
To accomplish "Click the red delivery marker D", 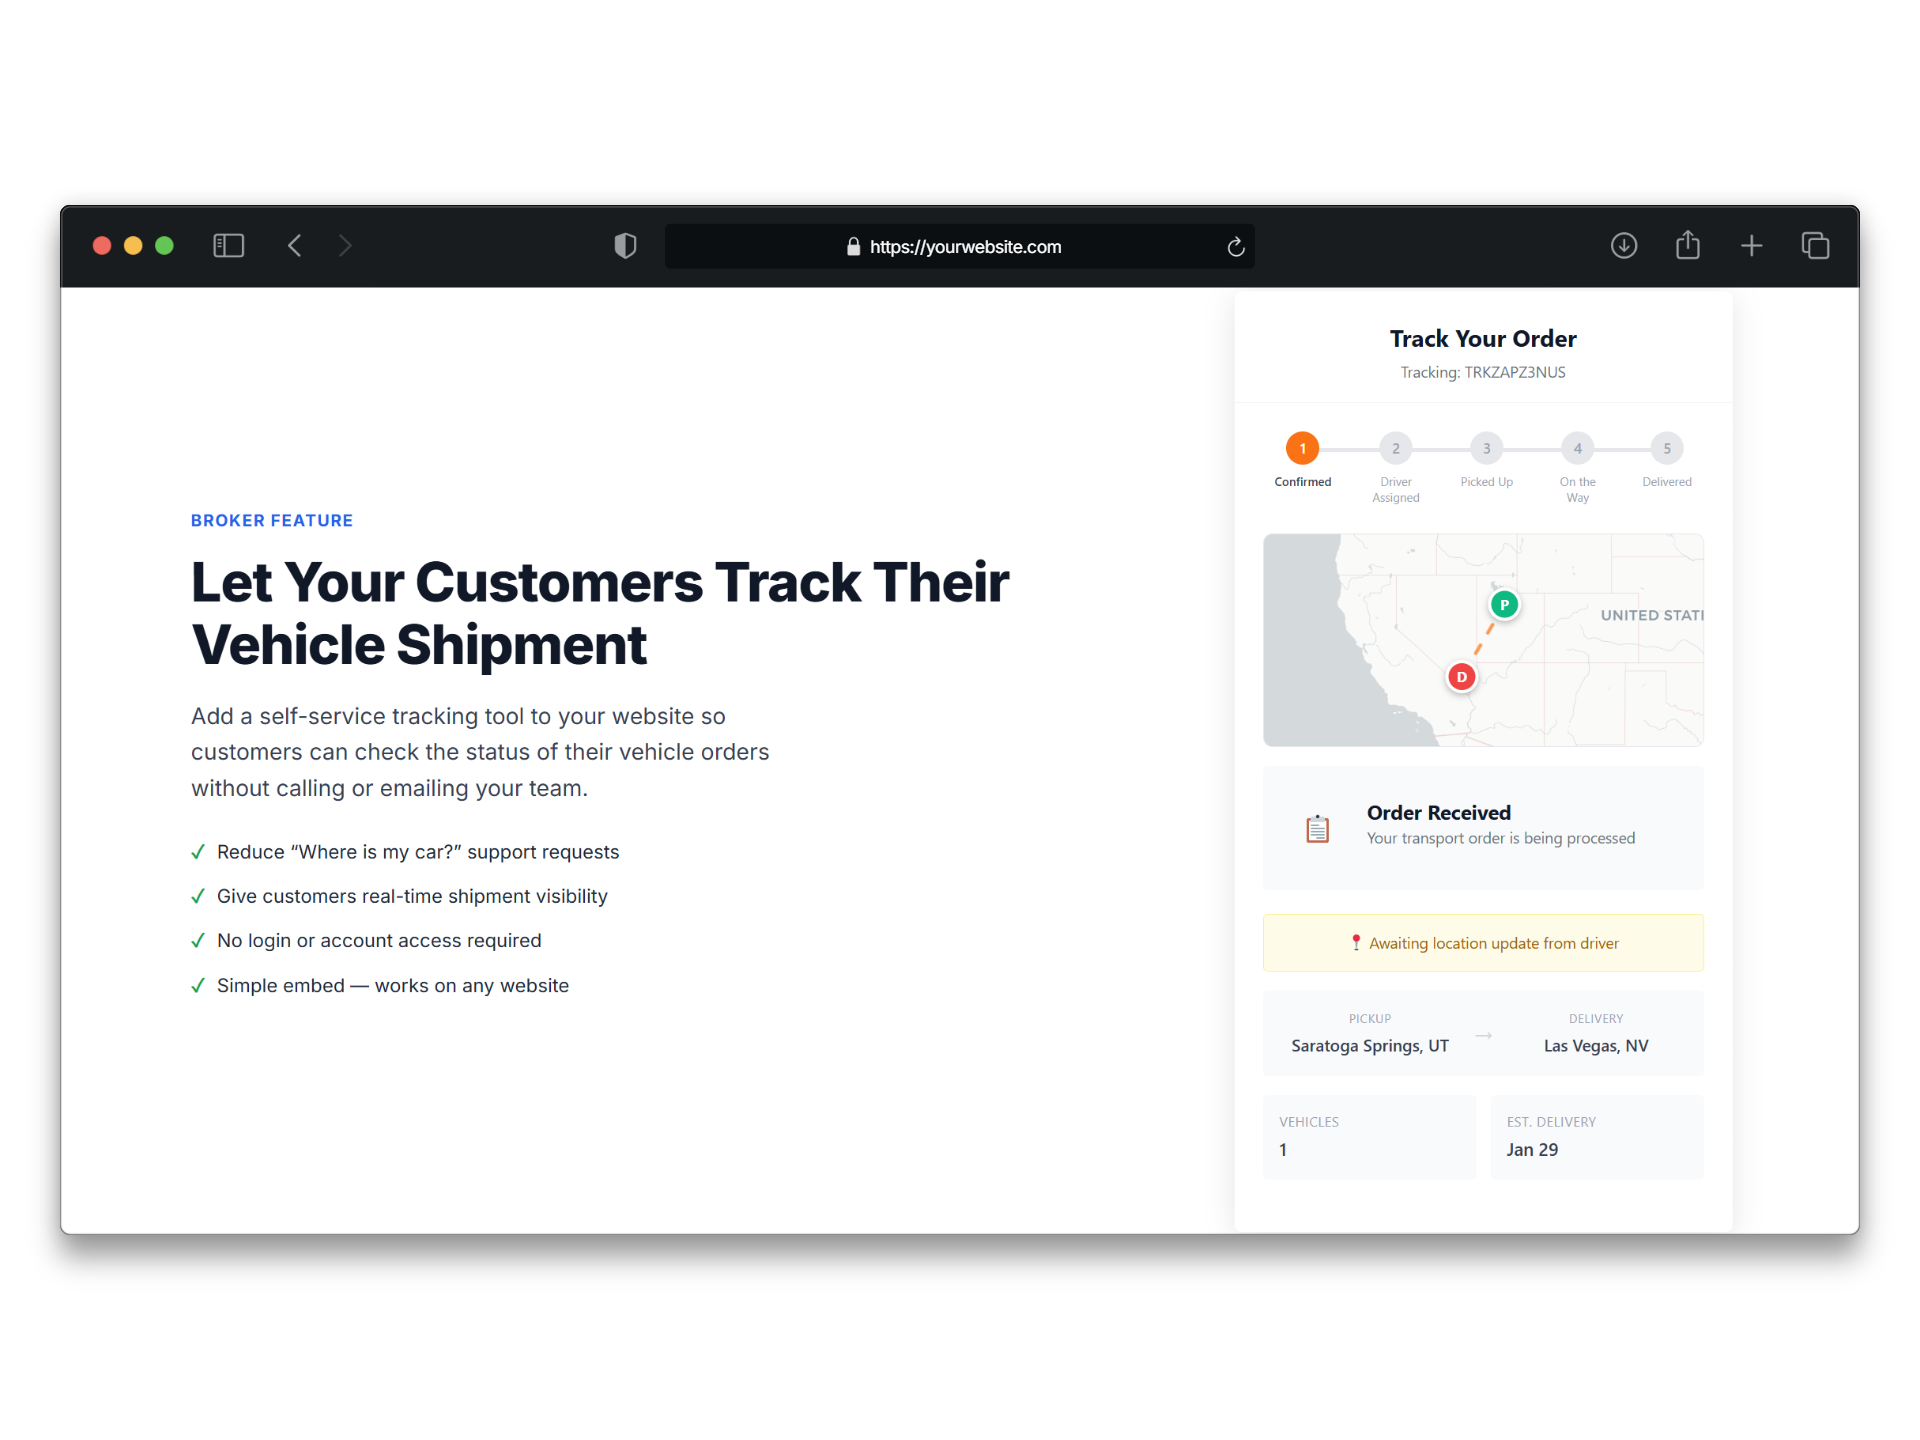I will [x=1461, y=677].
